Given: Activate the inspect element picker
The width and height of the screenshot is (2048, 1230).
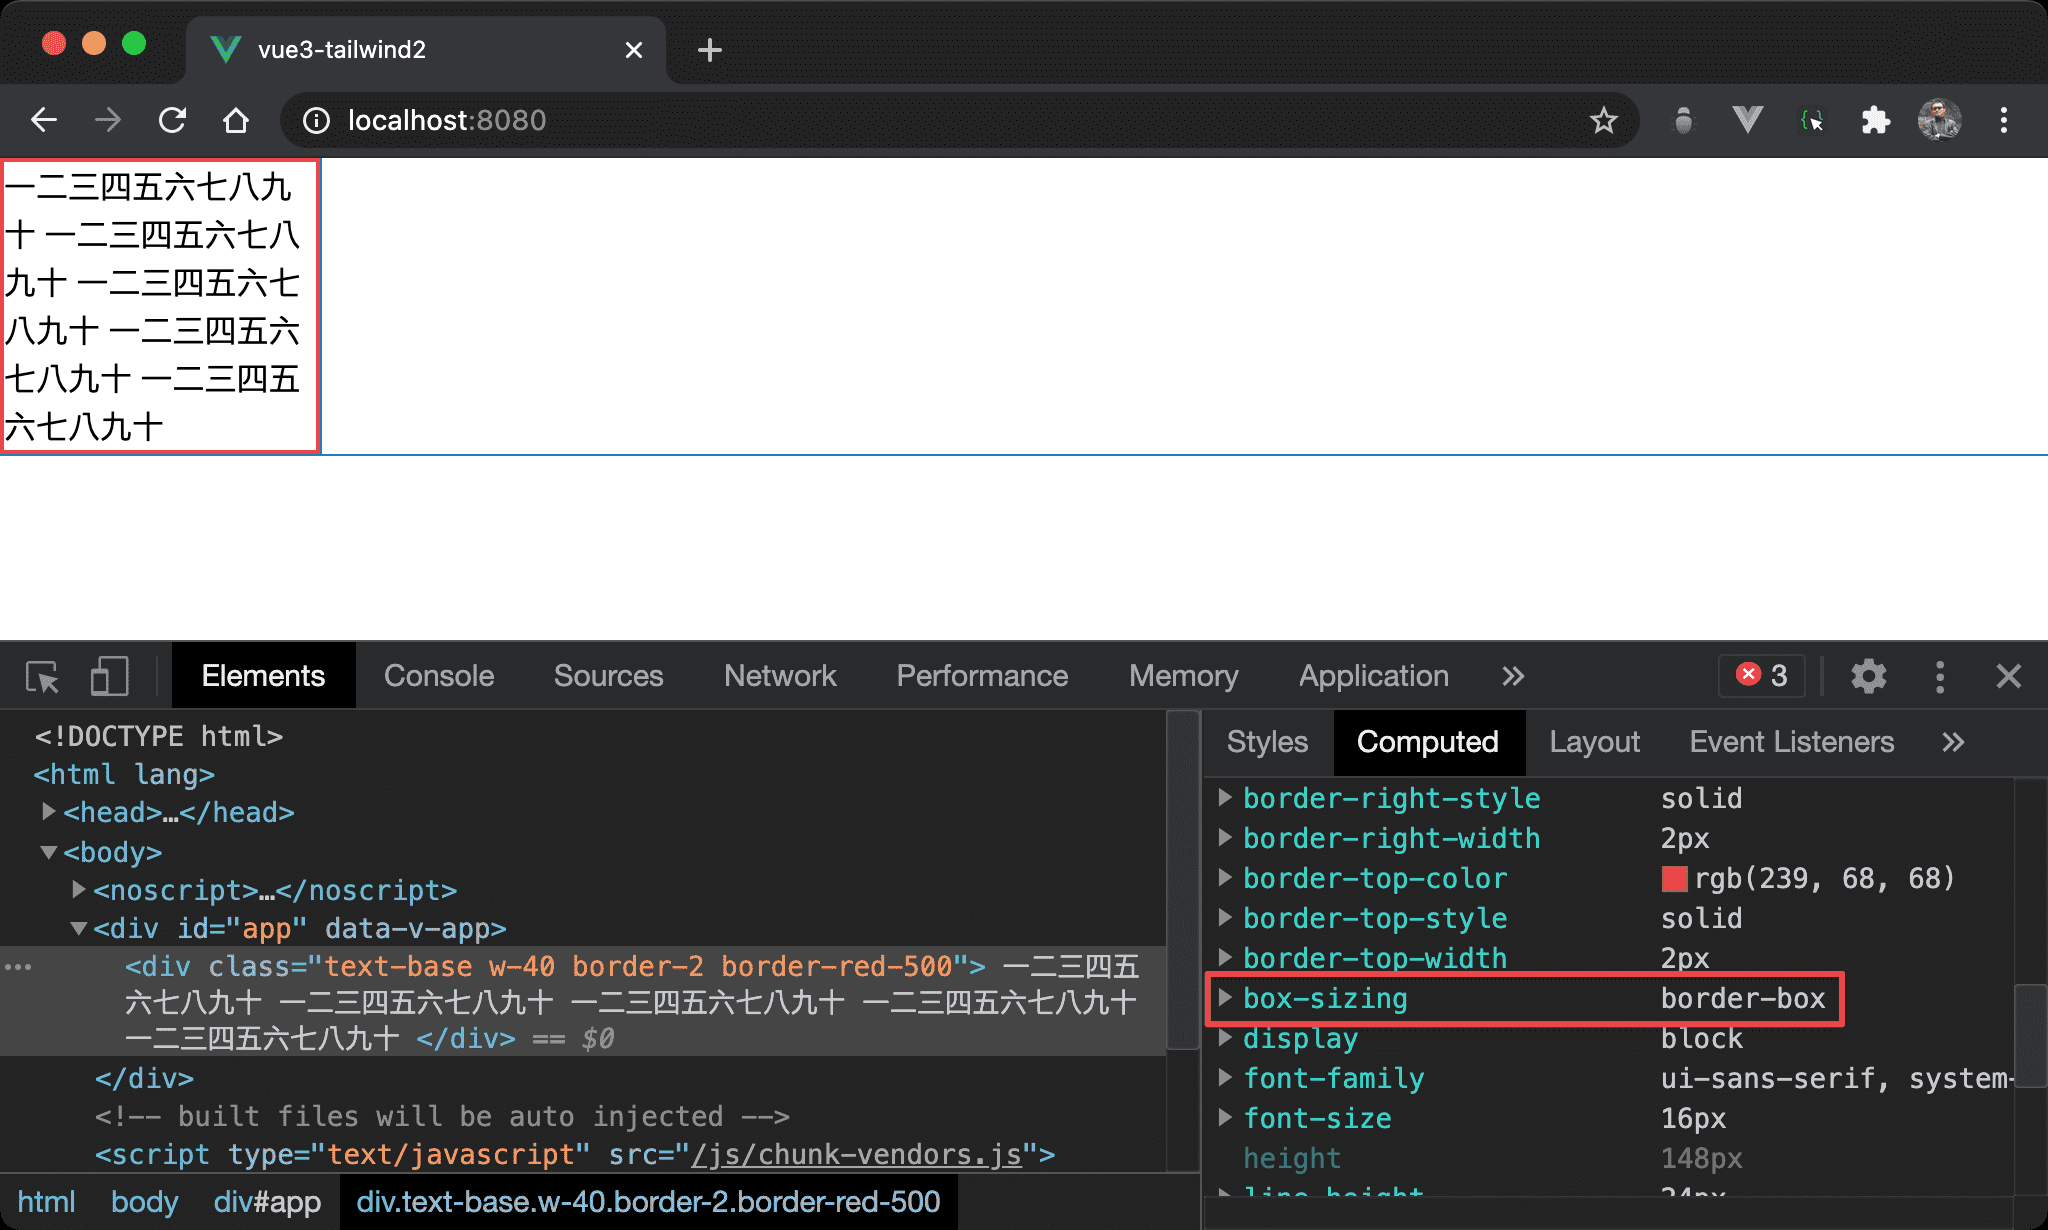Looking at the screenshot, I should pyautogui.click(x=43, y=677).
